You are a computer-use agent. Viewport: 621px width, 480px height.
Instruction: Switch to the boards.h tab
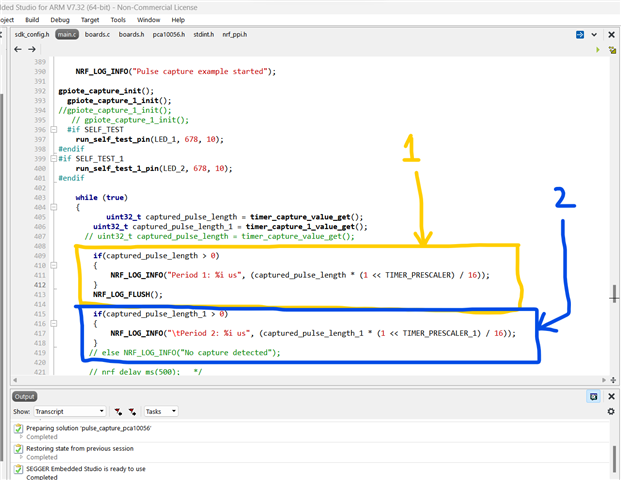point(131,34)
